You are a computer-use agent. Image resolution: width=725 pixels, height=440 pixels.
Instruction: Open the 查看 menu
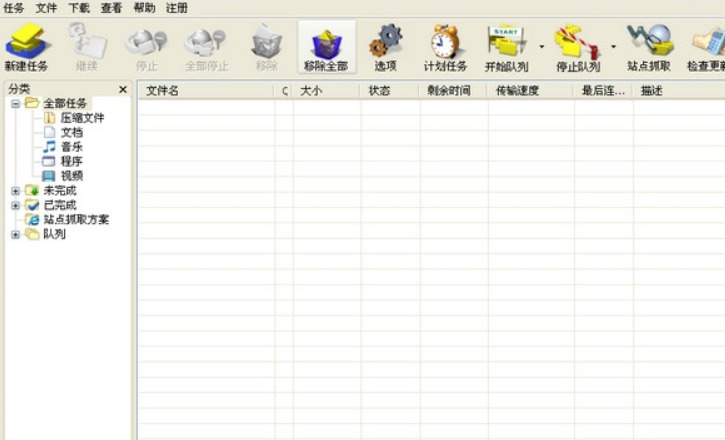(111, 8)
